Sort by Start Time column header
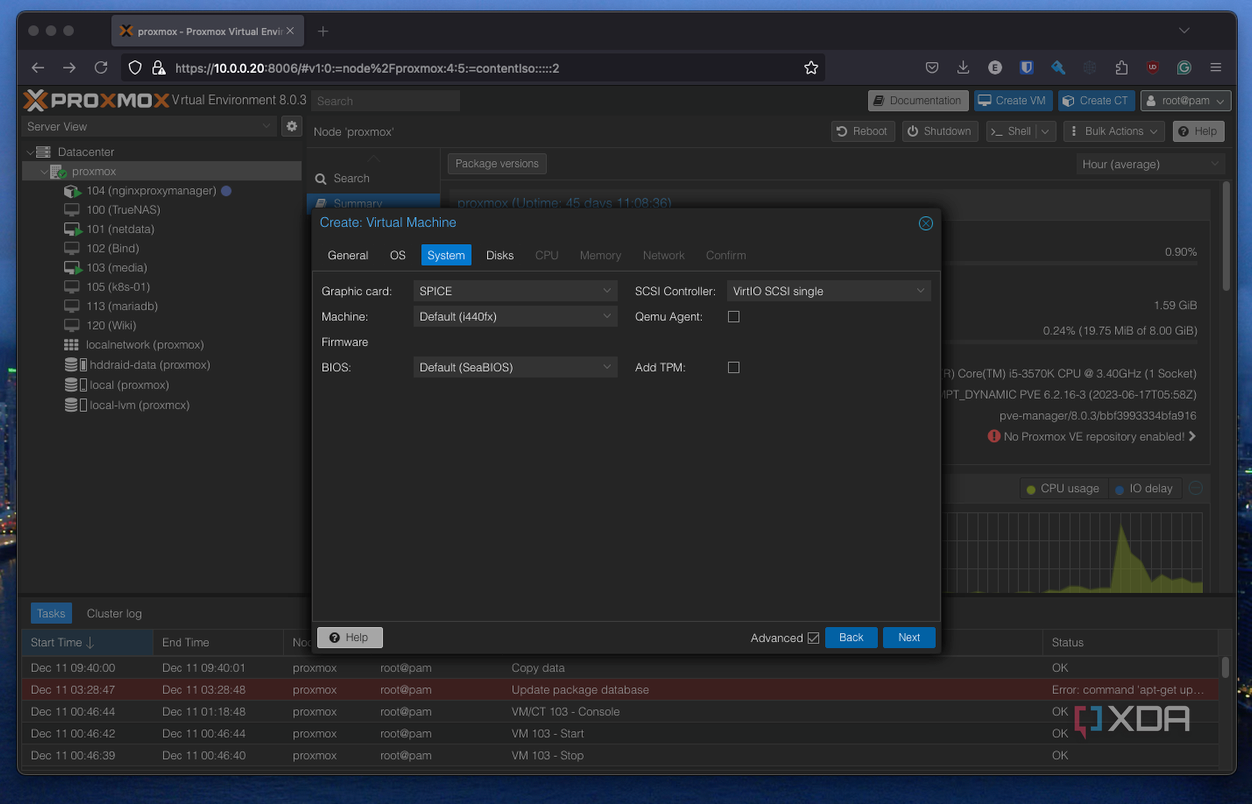Screen dimensions: 1252x804 pyautogui.click(x=88, y=642)
